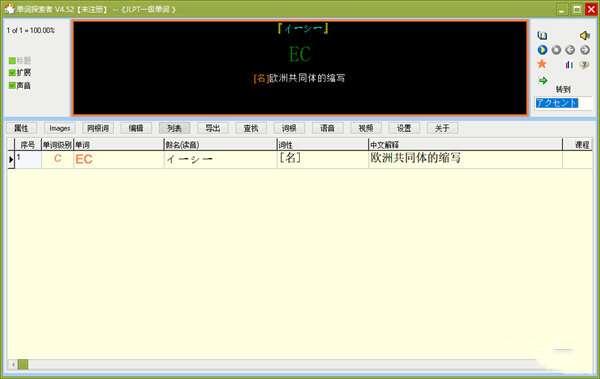Open the 查找 tab
Viewport: 600px width, 379px height.
tap(251, 128)
